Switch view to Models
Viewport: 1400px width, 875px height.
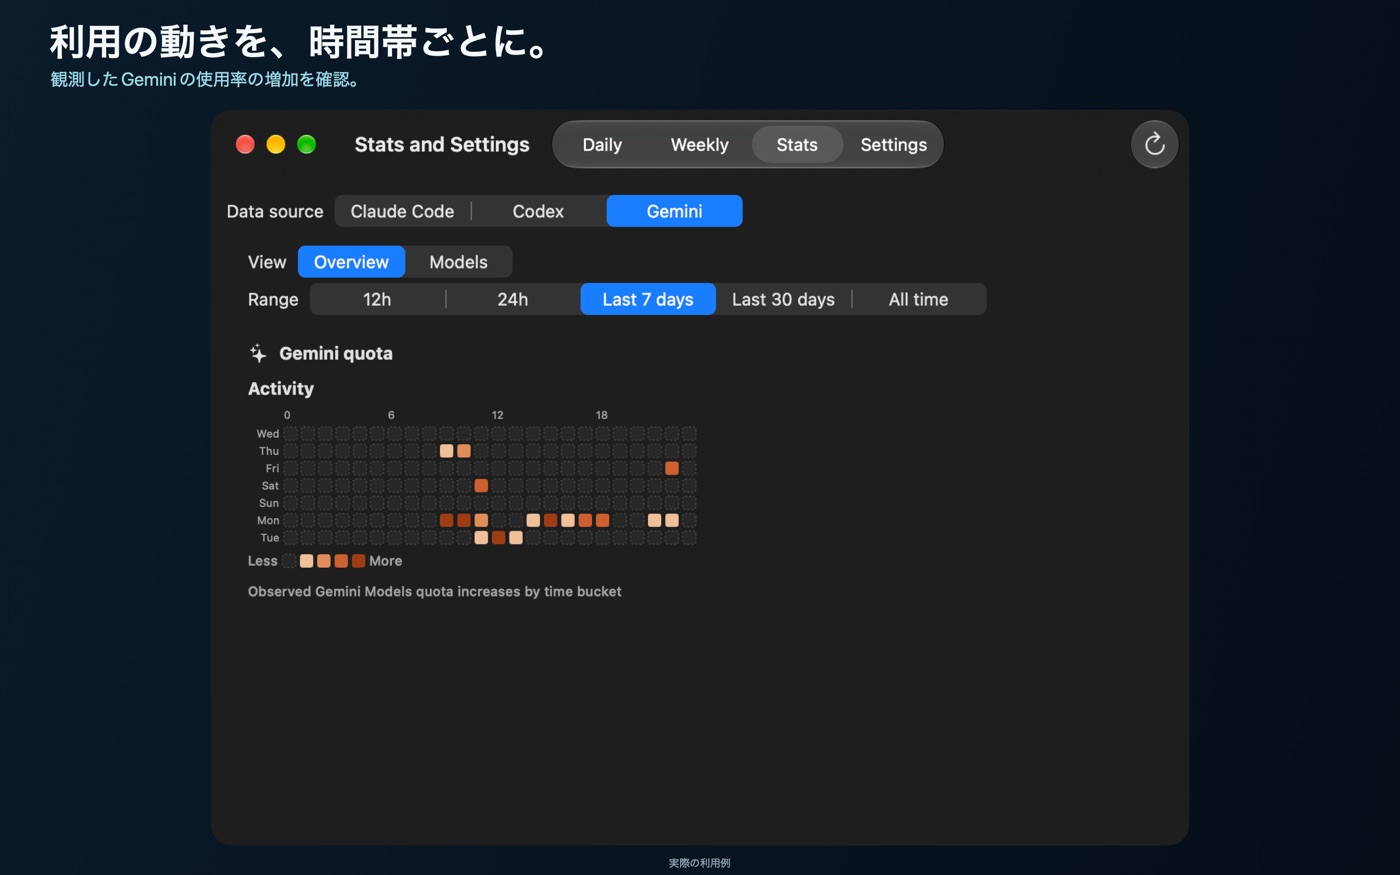458,262
